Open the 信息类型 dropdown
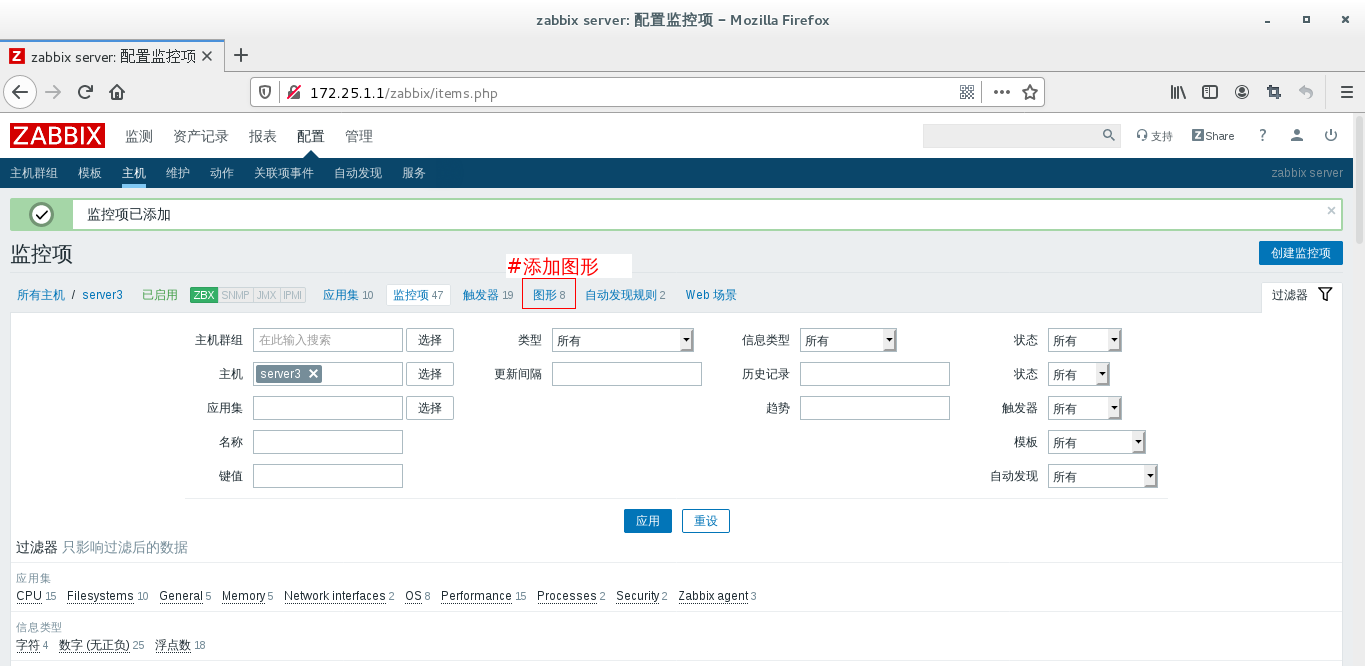The height and width of the screenshot is (666, 1365). click(848, 340)
